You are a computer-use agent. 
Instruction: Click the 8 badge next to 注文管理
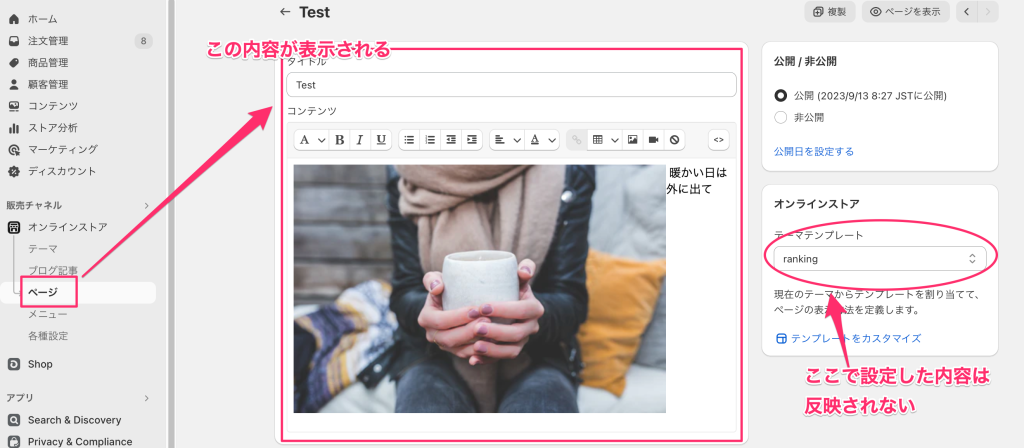pyautogui.click(x=144, y=41)
